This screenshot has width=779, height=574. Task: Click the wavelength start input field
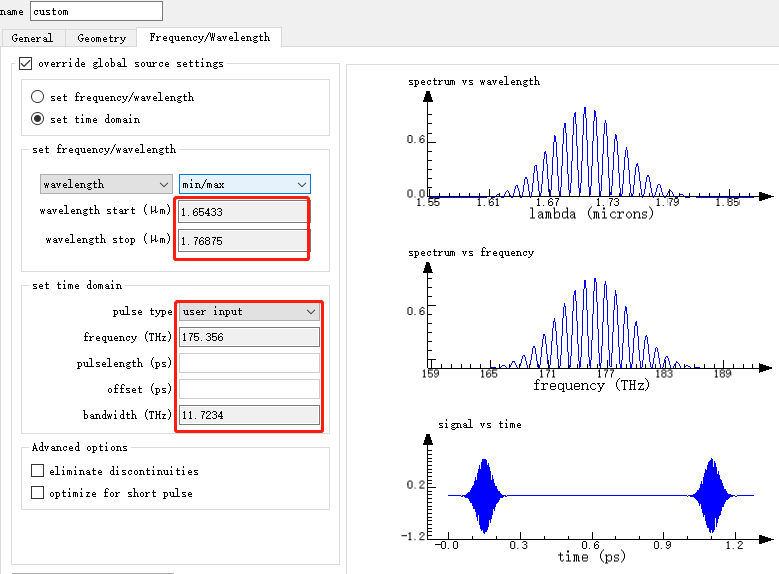(242, 212)
